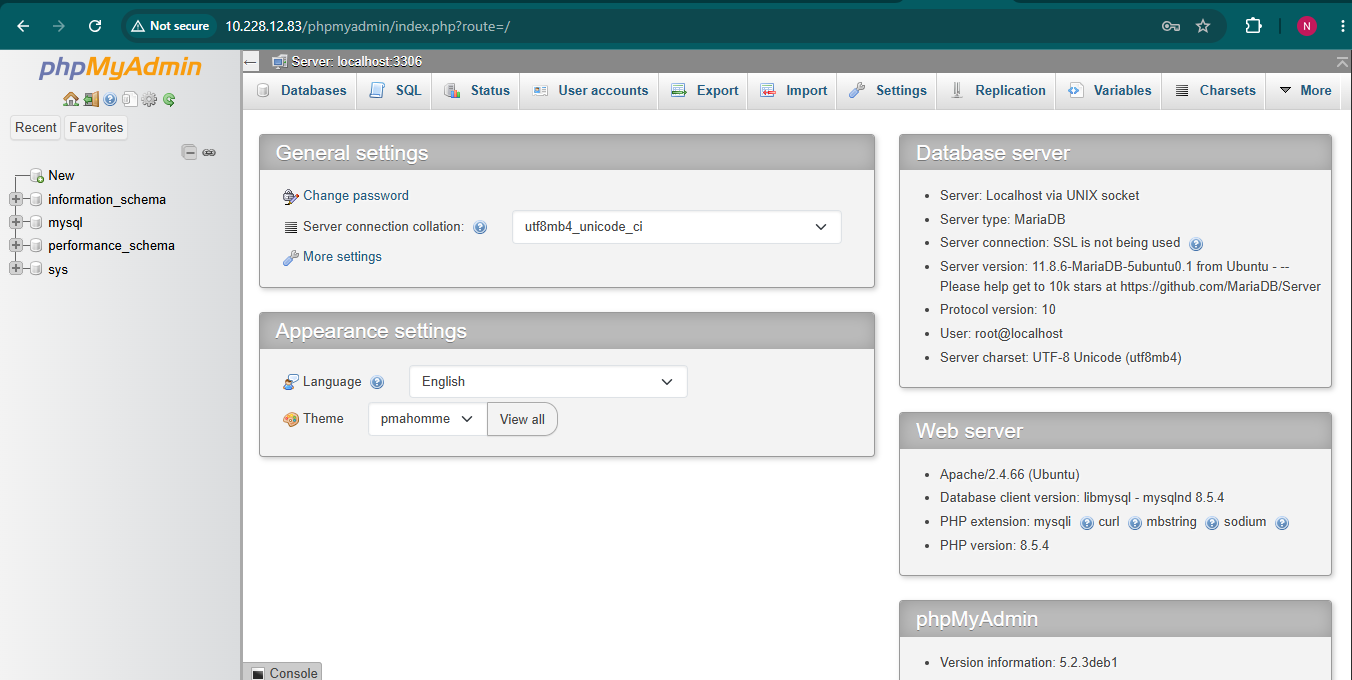This screenshot has height=680, width=1352.
Task: Click the sidebar pages documentation icon
Action: tap(129, 99)
